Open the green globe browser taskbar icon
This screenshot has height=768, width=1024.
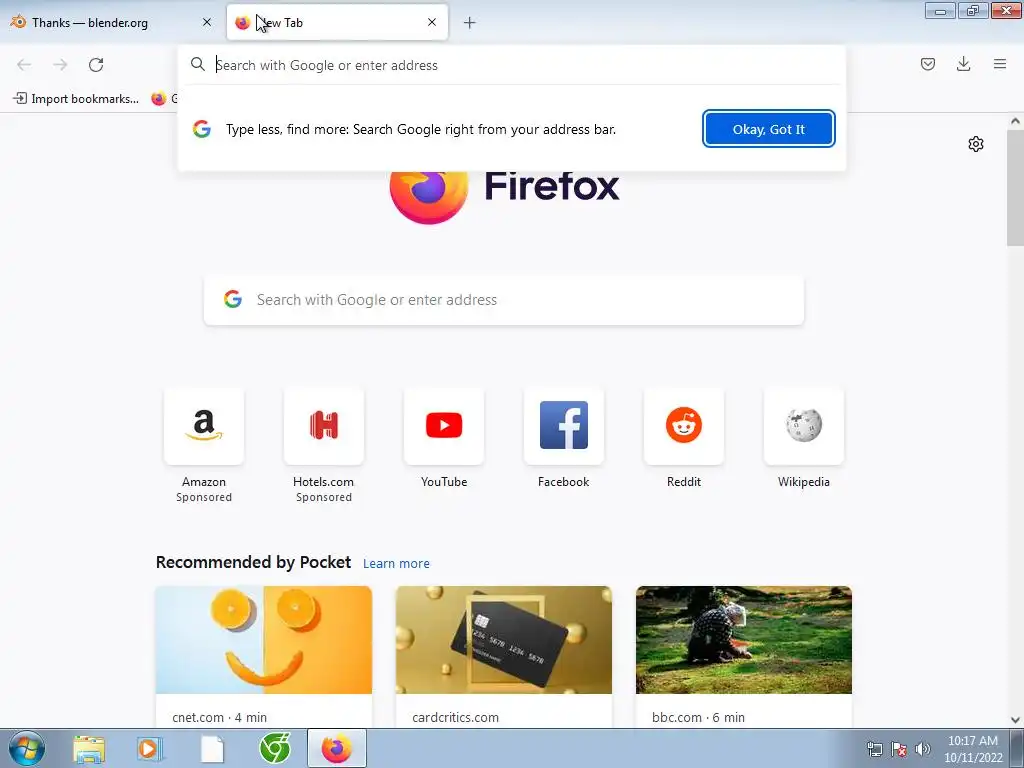(275, 748)
